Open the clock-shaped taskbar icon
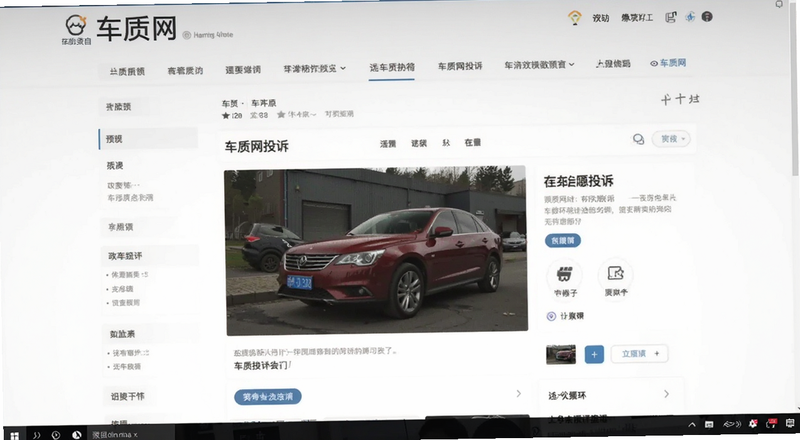This screenshot has width=800, height=440. click(56, 435)
